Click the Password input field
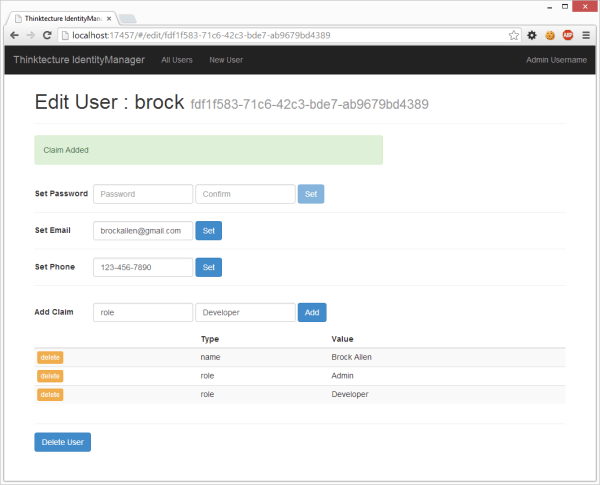The width and height of the screenshot is (600, 485). pos(142,194)
